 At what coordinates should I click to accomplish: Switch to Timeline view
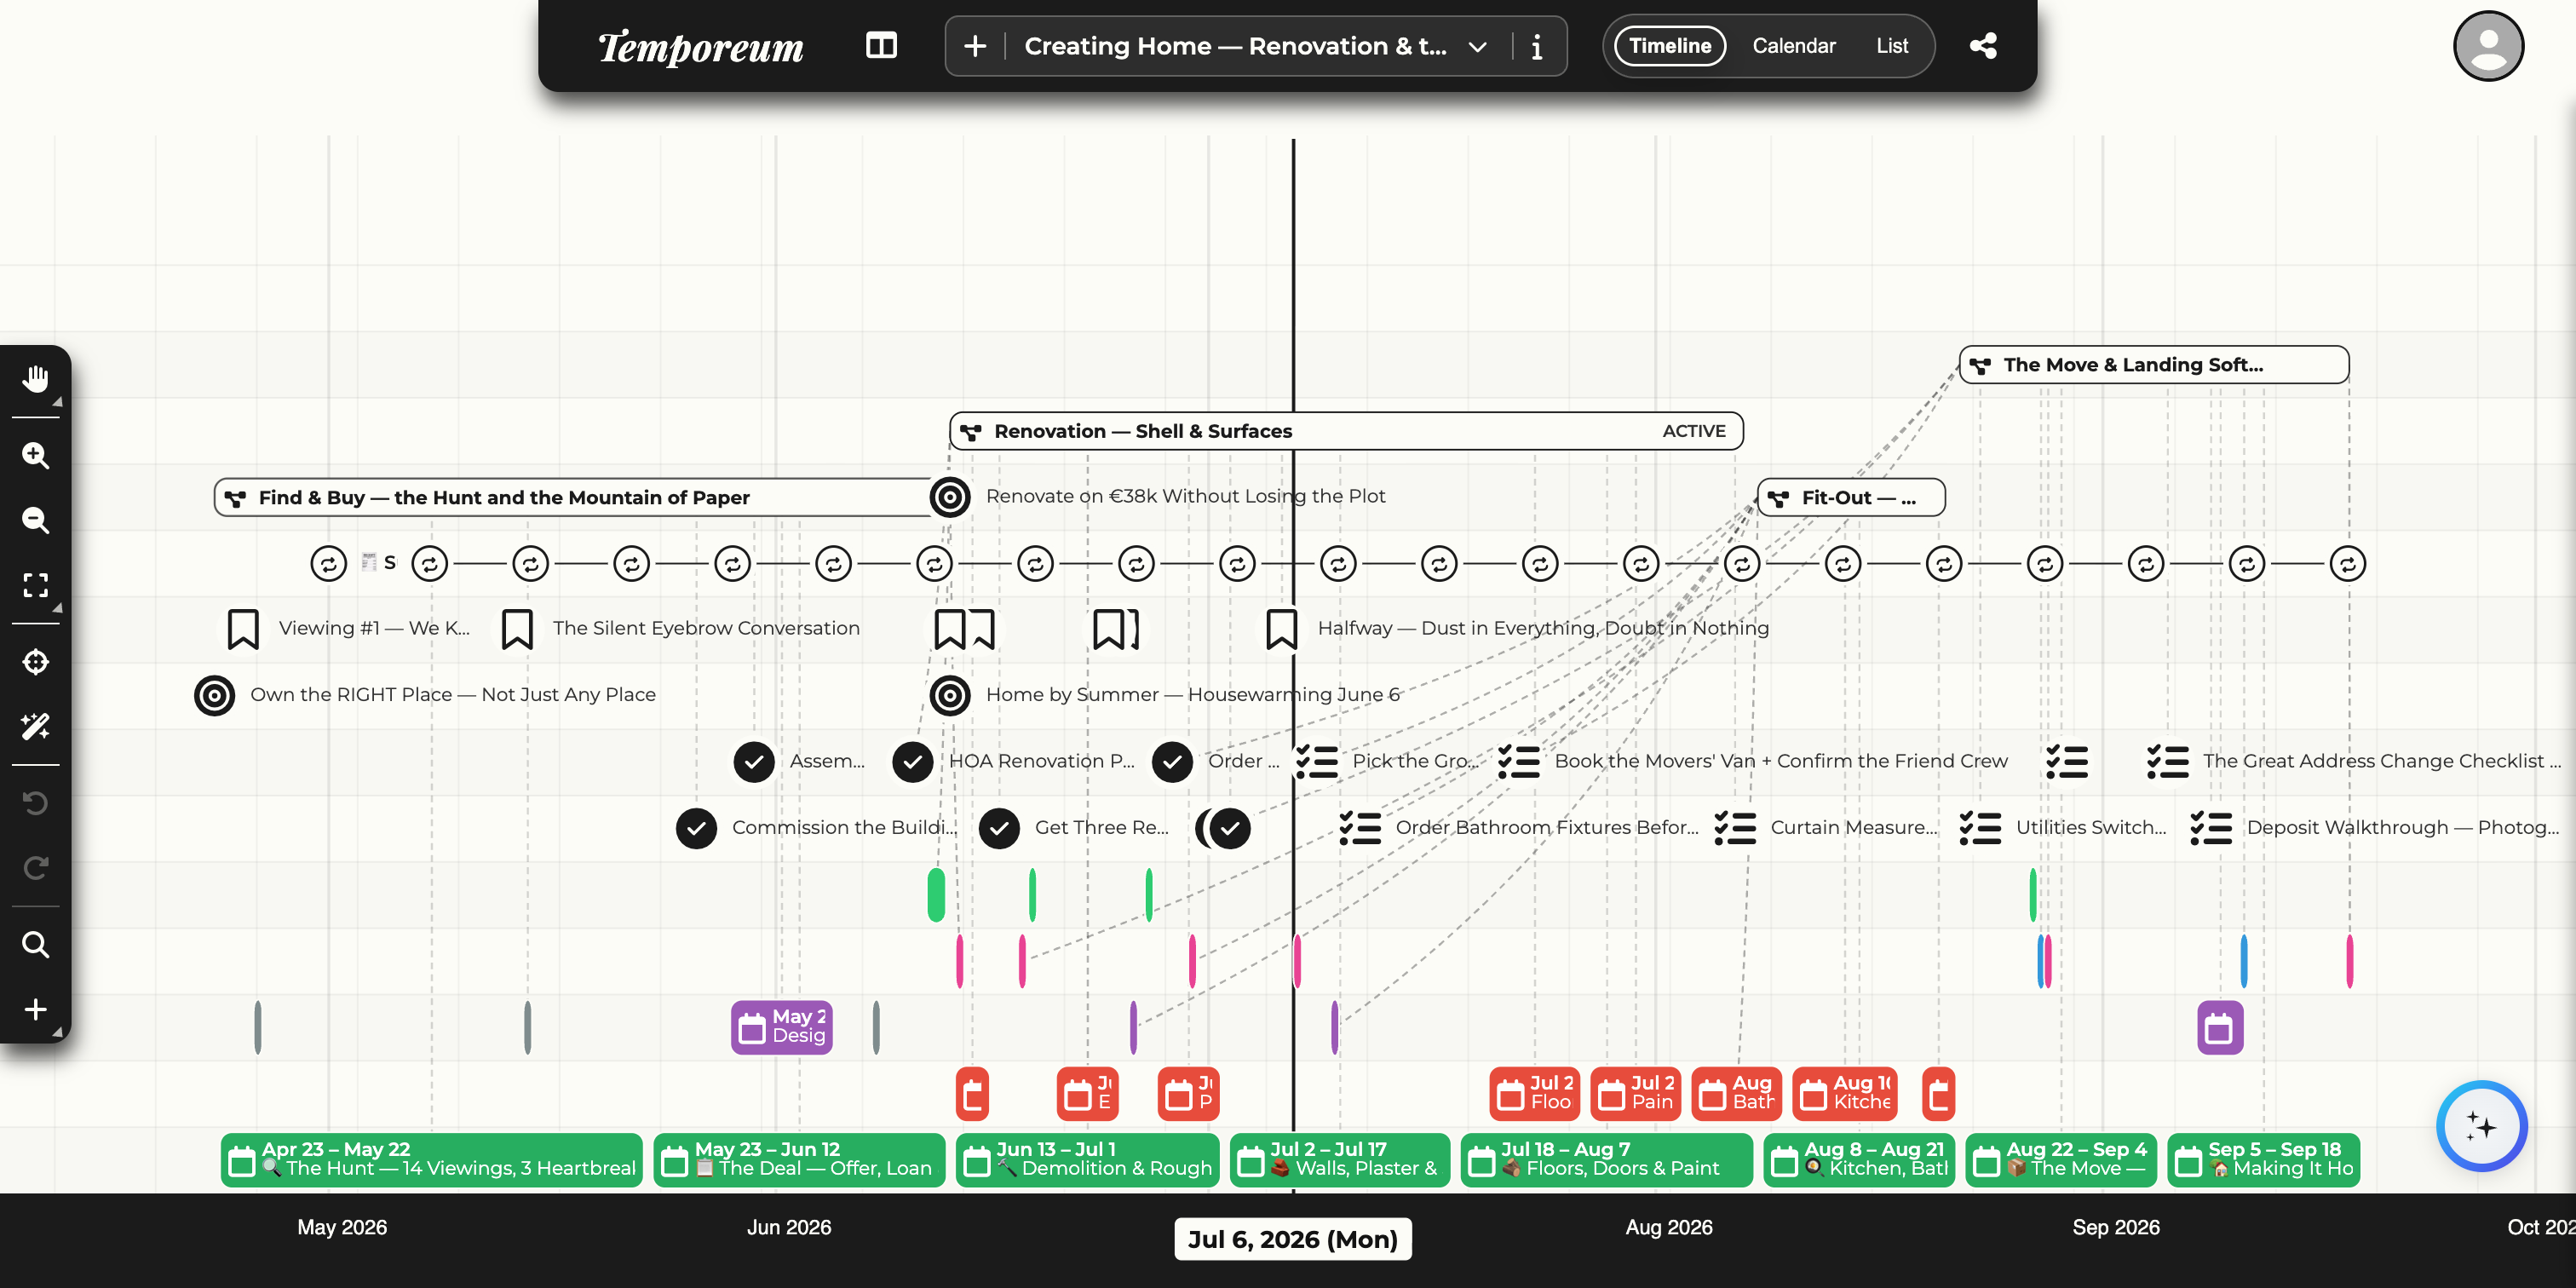point(1670,46)
